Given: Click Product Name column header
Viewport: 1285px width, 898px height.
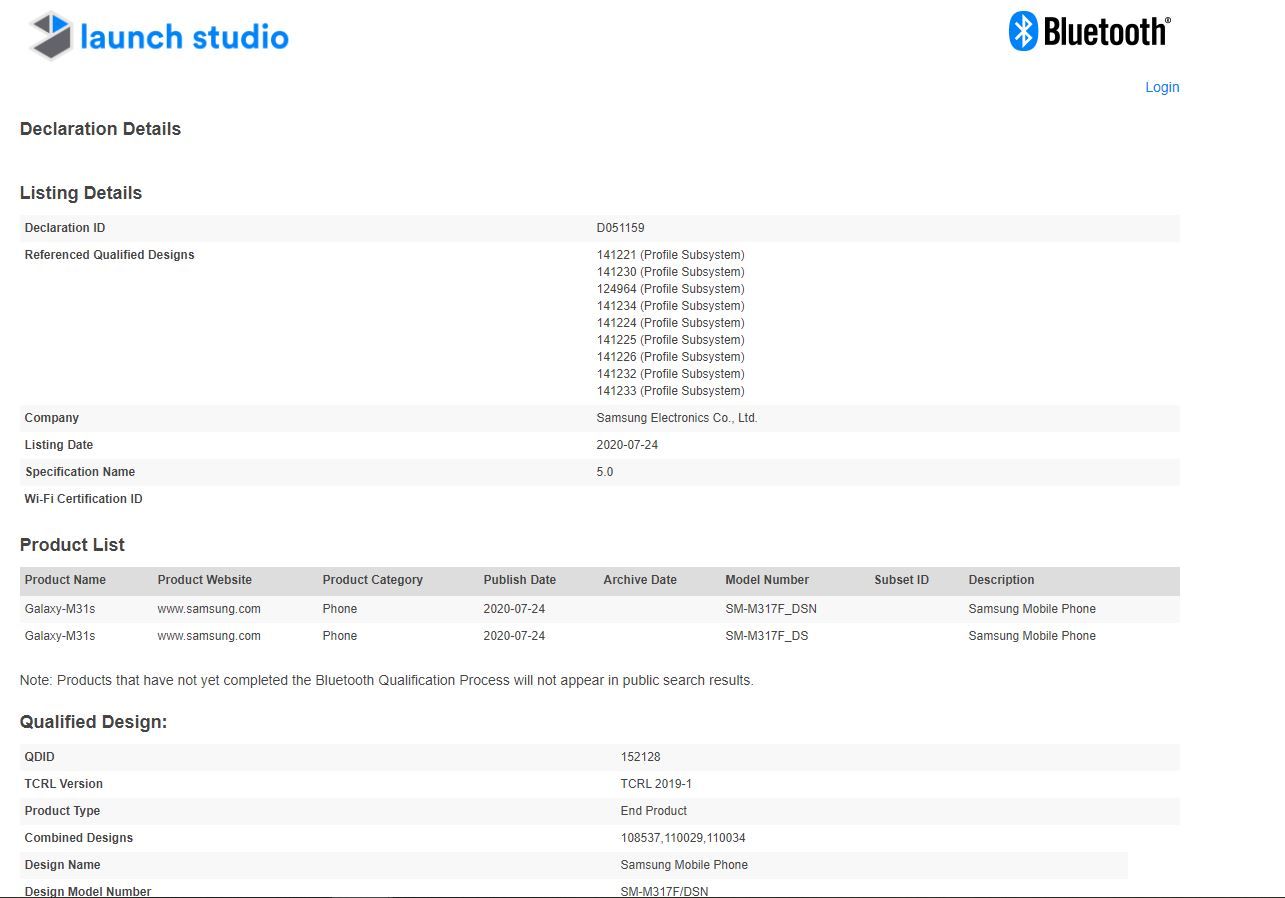Looking at the screenshot, I should point(65,580).
